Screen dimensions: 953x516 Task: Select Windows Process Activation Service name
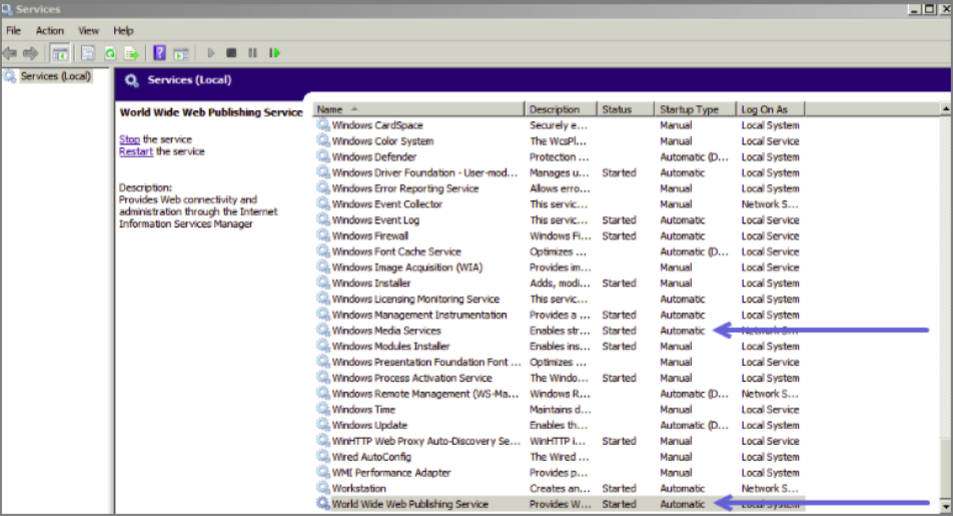[x=411, y=378]
